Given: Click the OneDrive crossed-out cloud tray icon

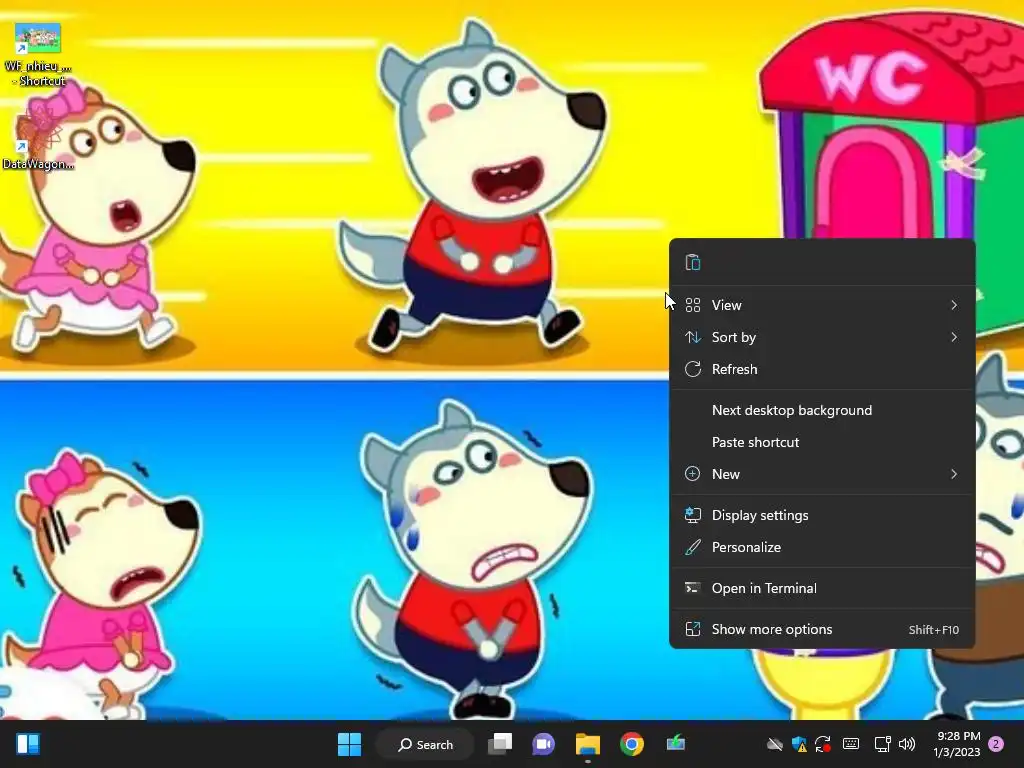Looking at the screenshot, I should 775,744.
